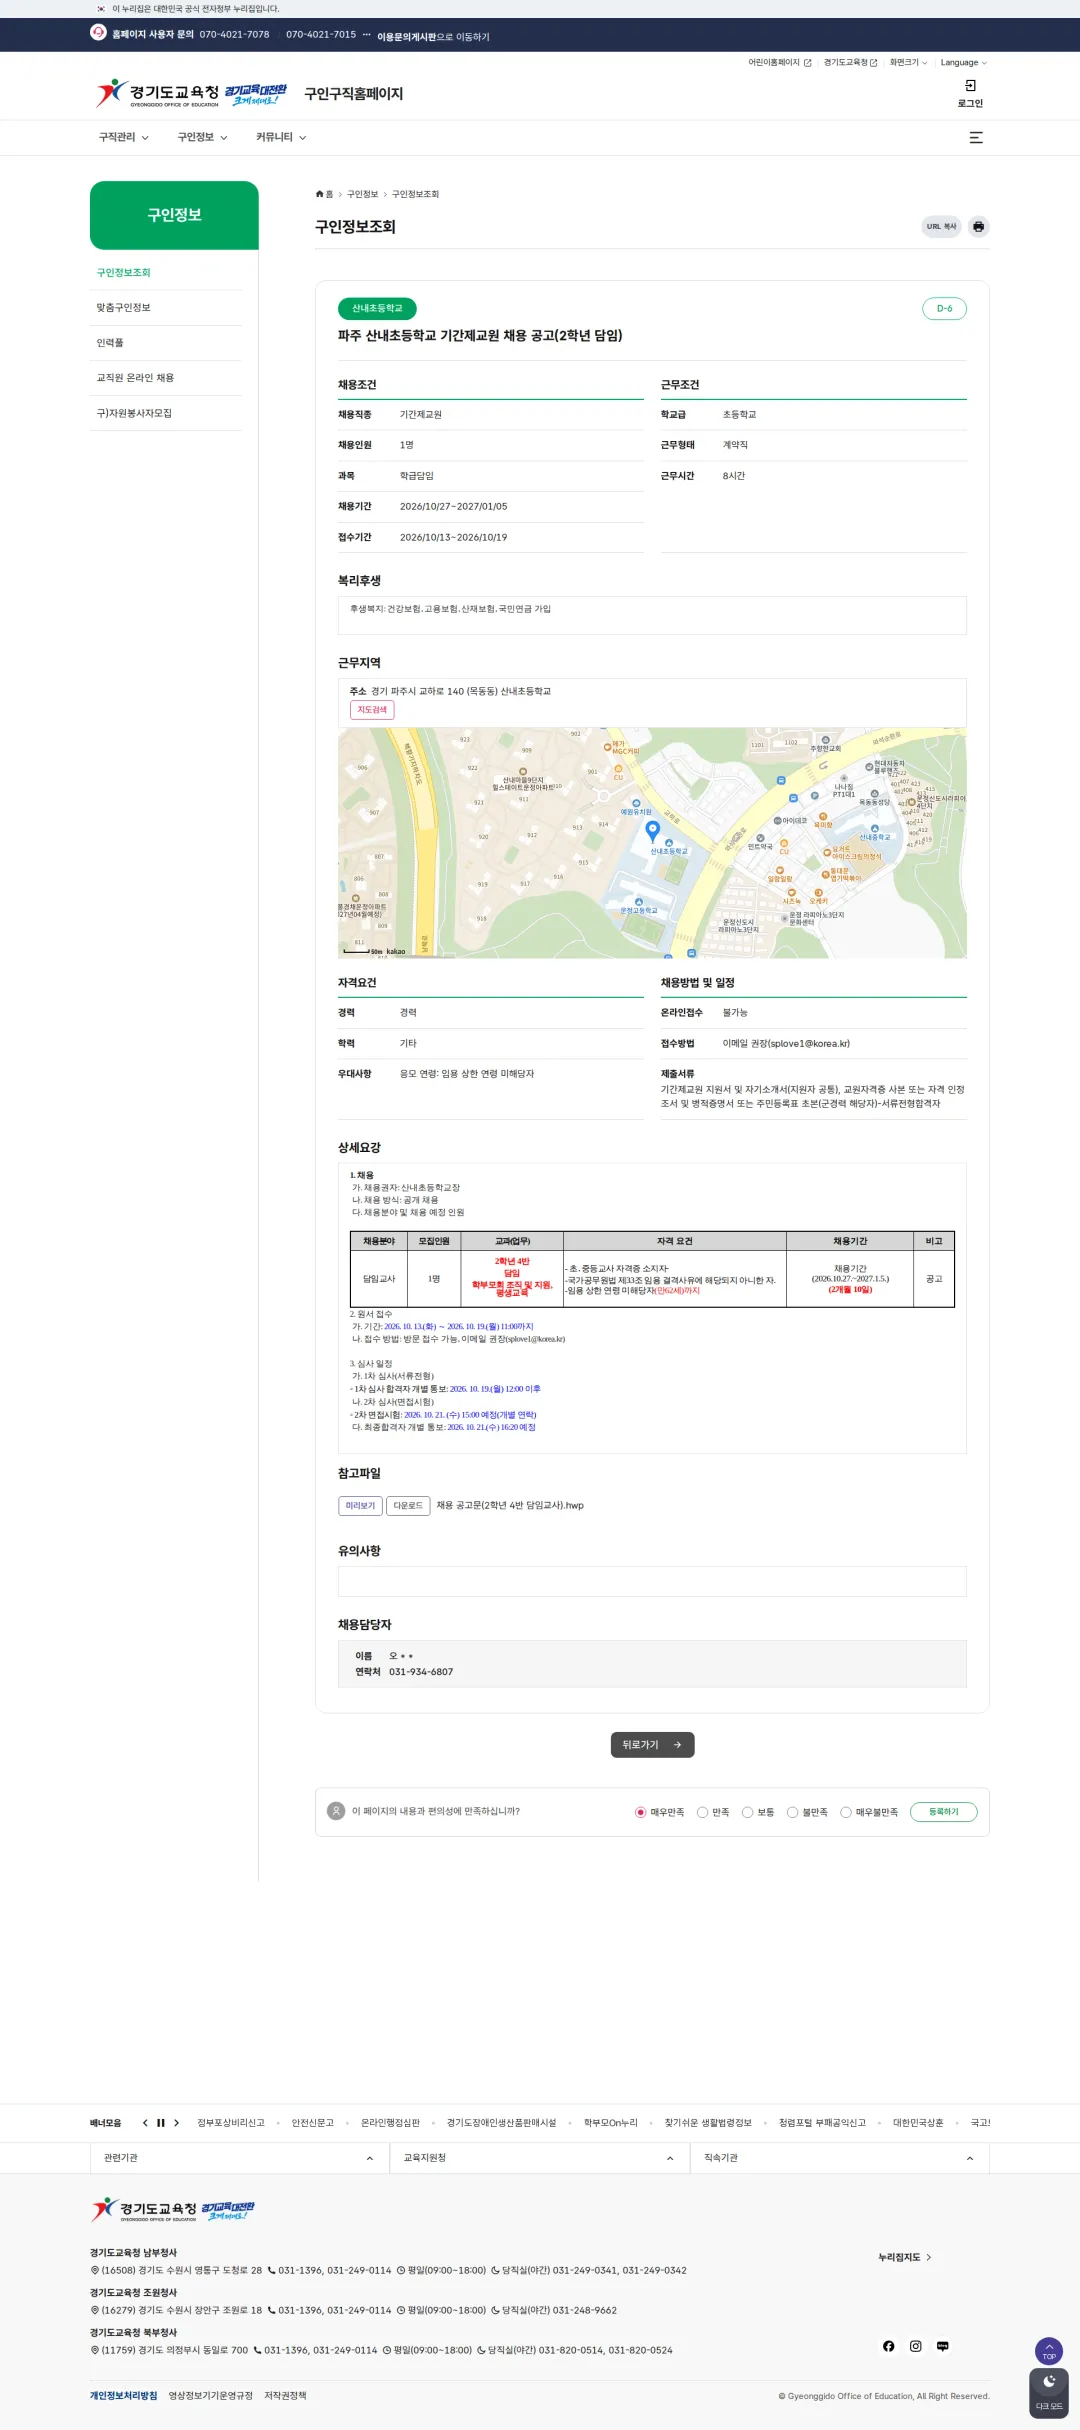Open 이용문의게시판 link in top bar
Screen dimensions: 1080x2430
tap(406, 37)
